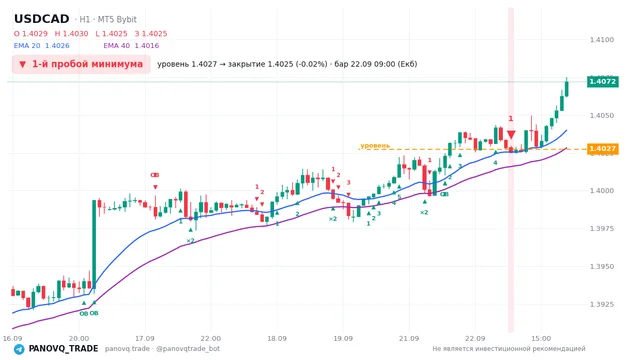The height and width of the screenshot is (360, 640).
Task: Click the 19.09 date label
Action: click(x=343, y=338)
